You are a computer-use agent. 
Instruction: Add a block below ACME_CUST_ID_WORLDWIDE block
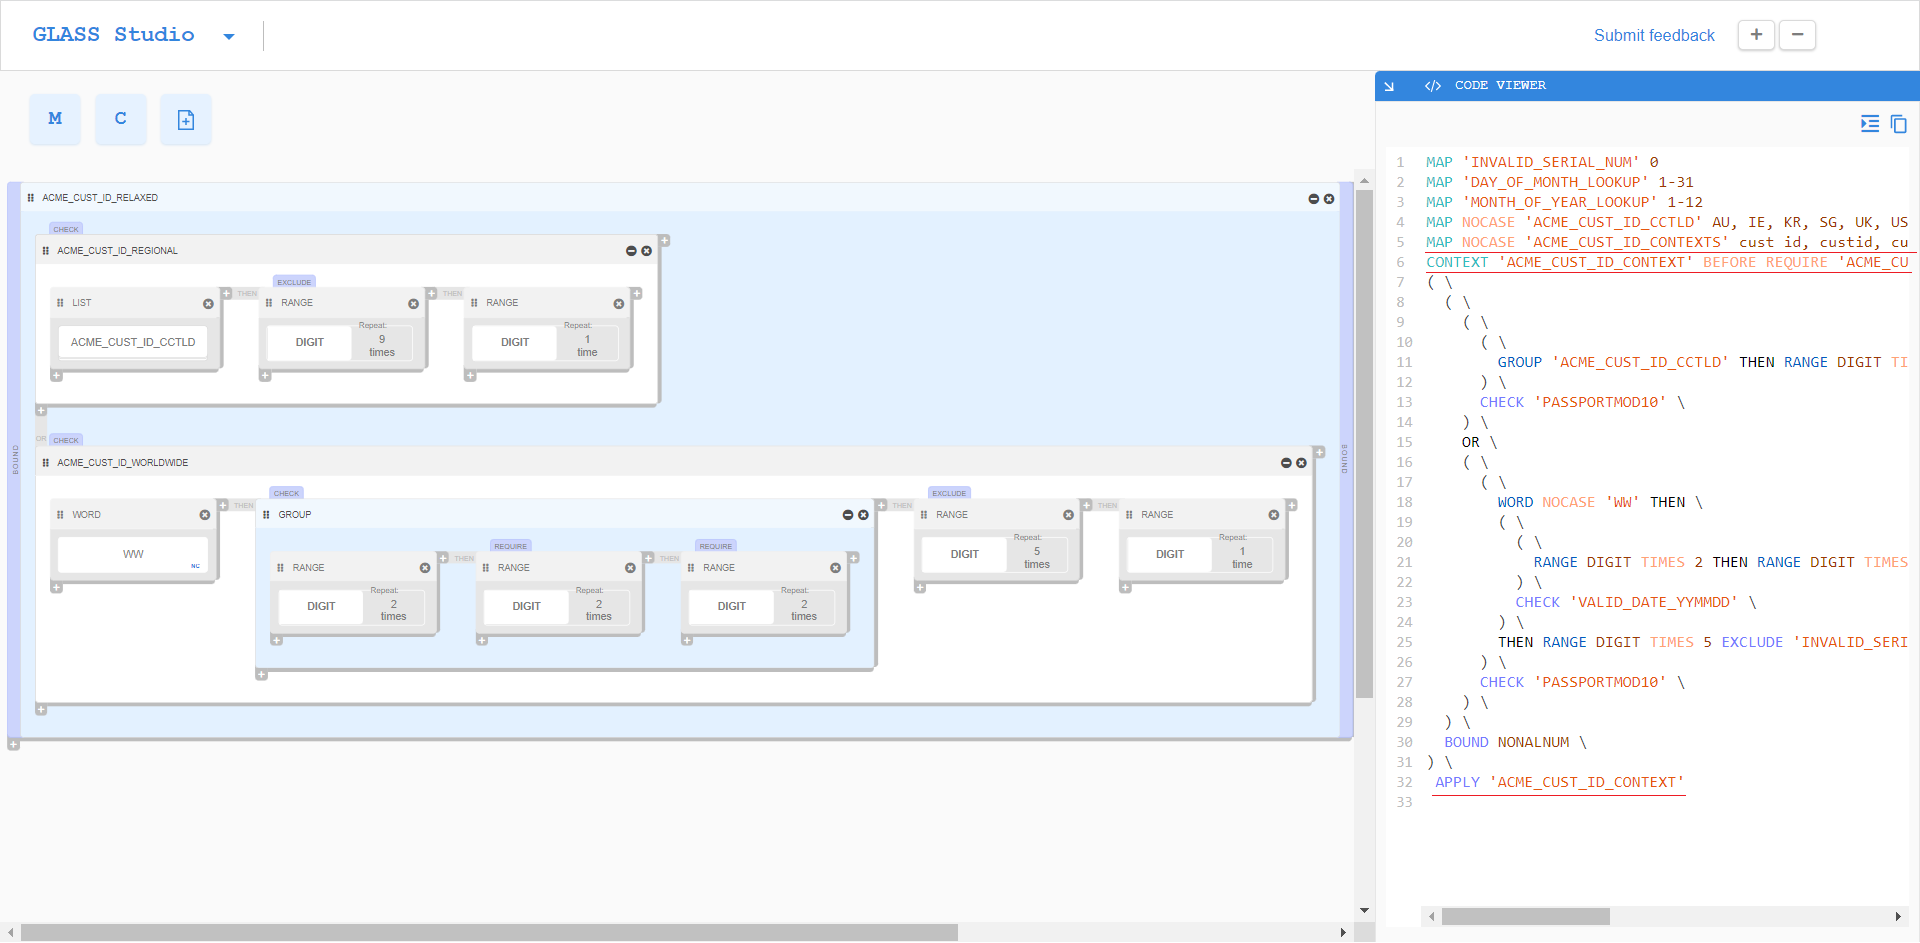click(x=41, y=710)
